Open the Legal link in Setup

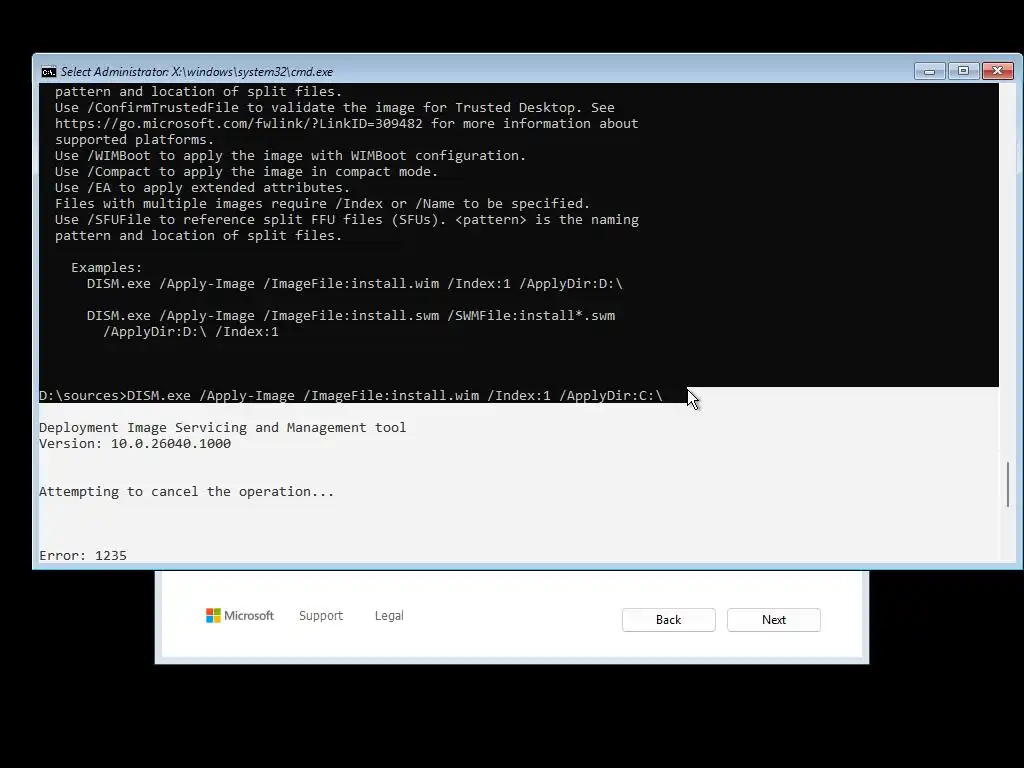coord(389,615)
